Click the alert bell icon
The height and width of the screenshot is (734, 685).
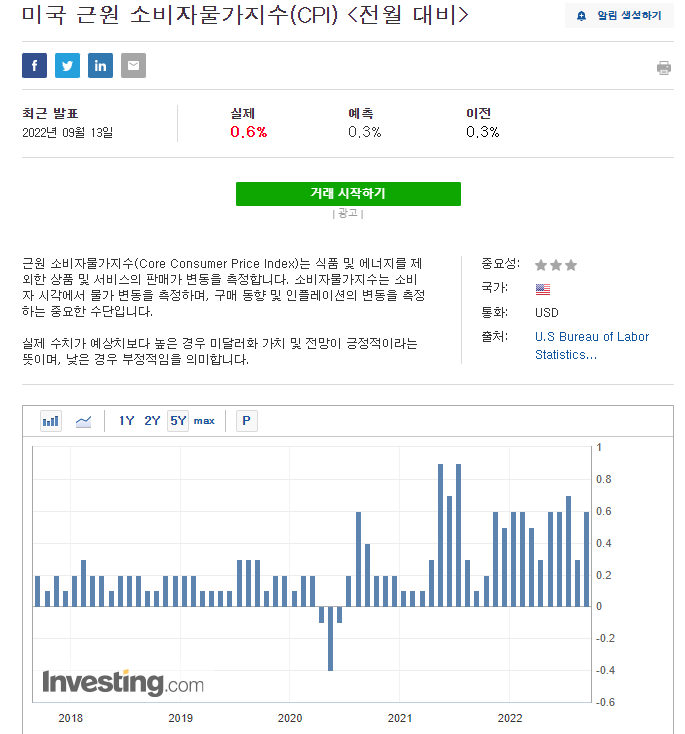point(581,16)
